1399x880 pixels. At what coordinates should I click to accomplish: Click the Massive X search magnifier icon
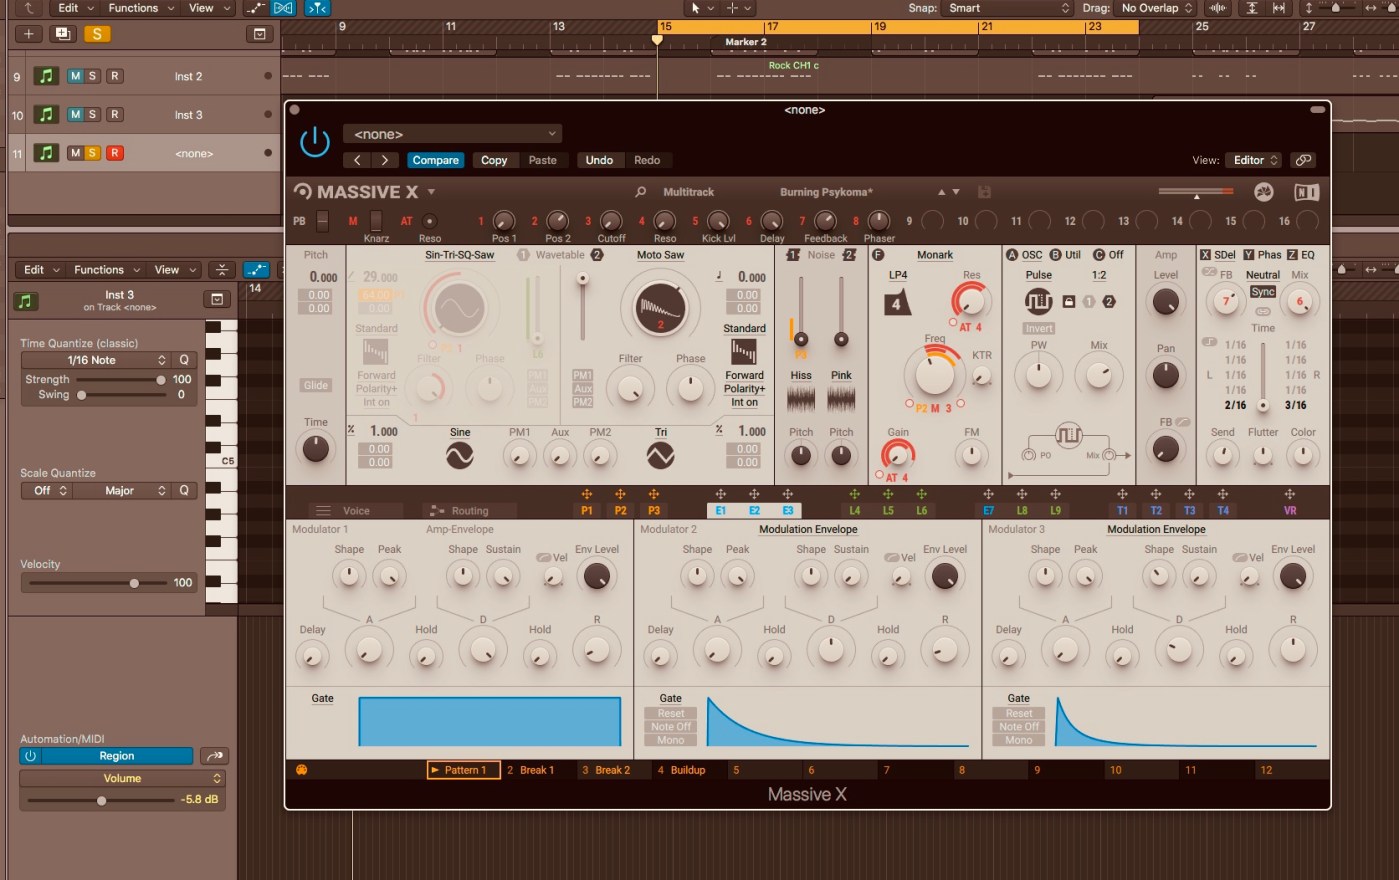[x=640, y=192]
